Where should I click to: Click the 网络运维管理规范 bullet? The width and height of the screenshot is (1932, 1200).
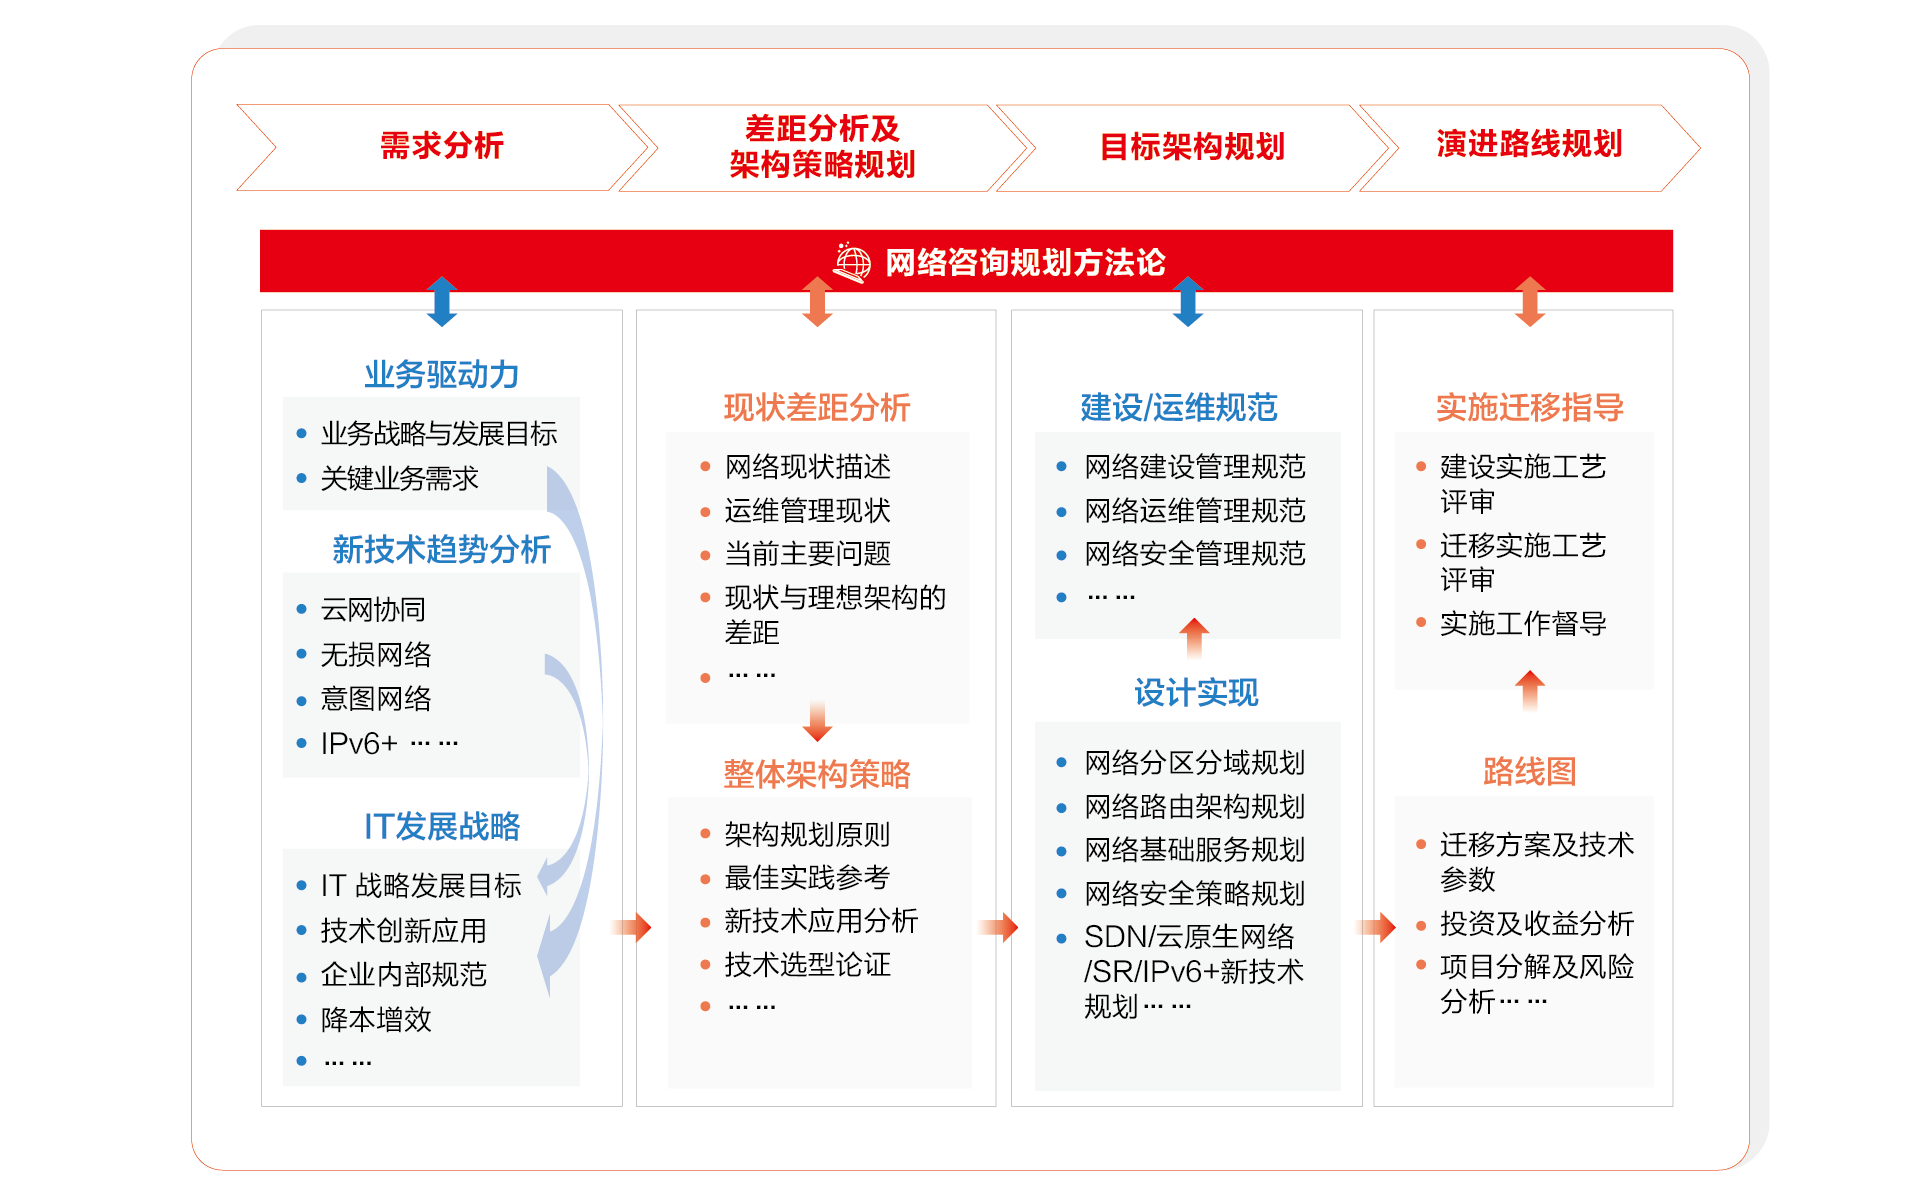point(1195,511)
